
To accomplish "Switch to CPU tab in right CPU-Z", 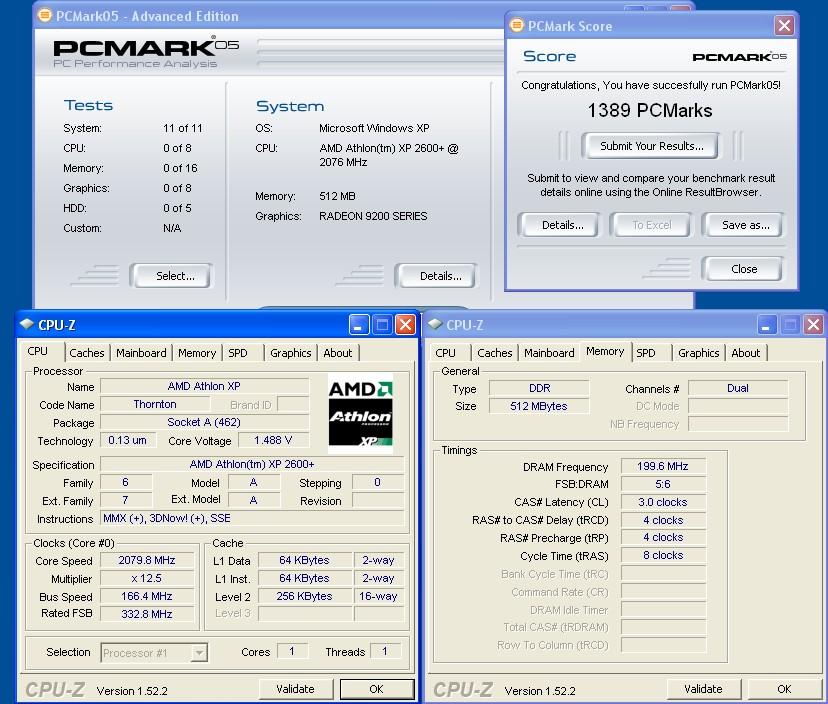I will click(445, 353).
